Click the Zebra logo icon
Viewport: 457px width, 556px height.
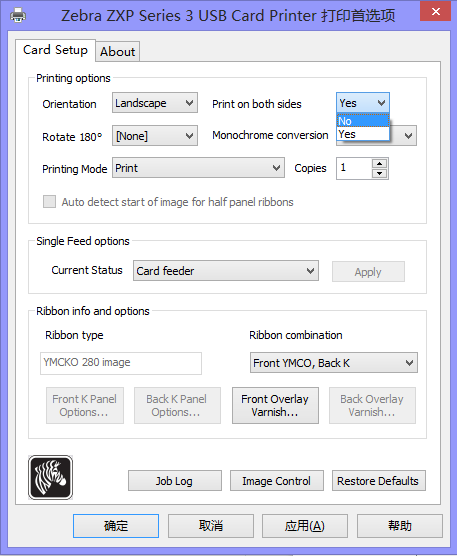50,477
